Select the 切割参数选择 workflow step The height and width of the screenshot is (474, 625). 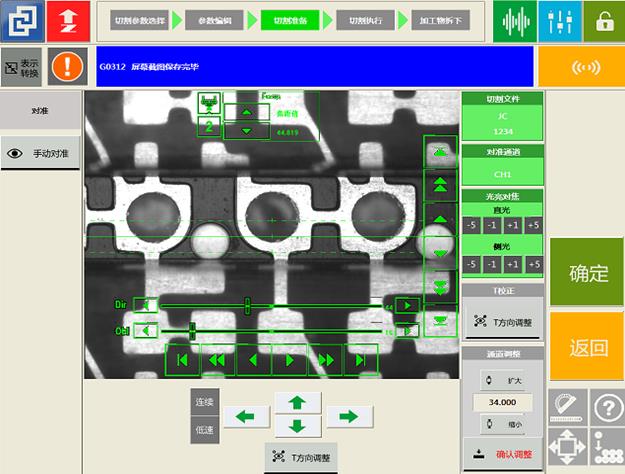coord(138,20)
